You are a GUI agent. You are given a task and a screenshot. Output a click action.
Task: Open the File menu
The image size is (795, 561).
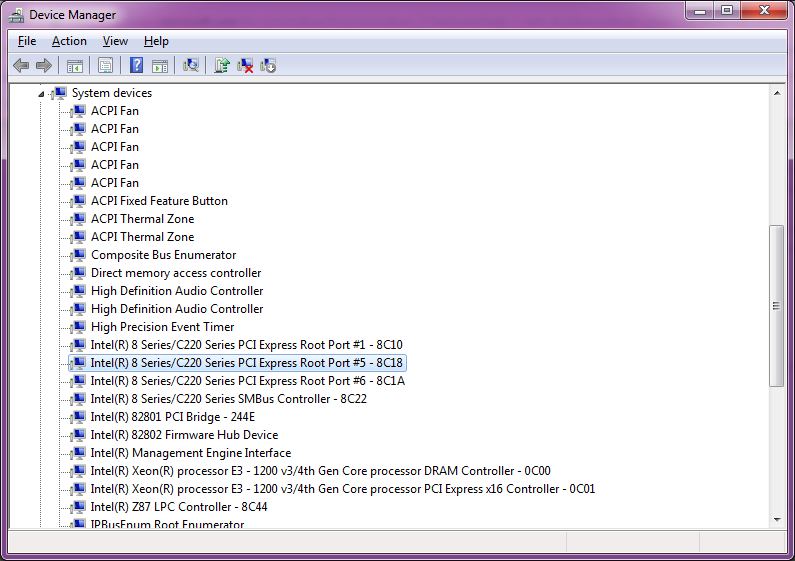(27, 41)
